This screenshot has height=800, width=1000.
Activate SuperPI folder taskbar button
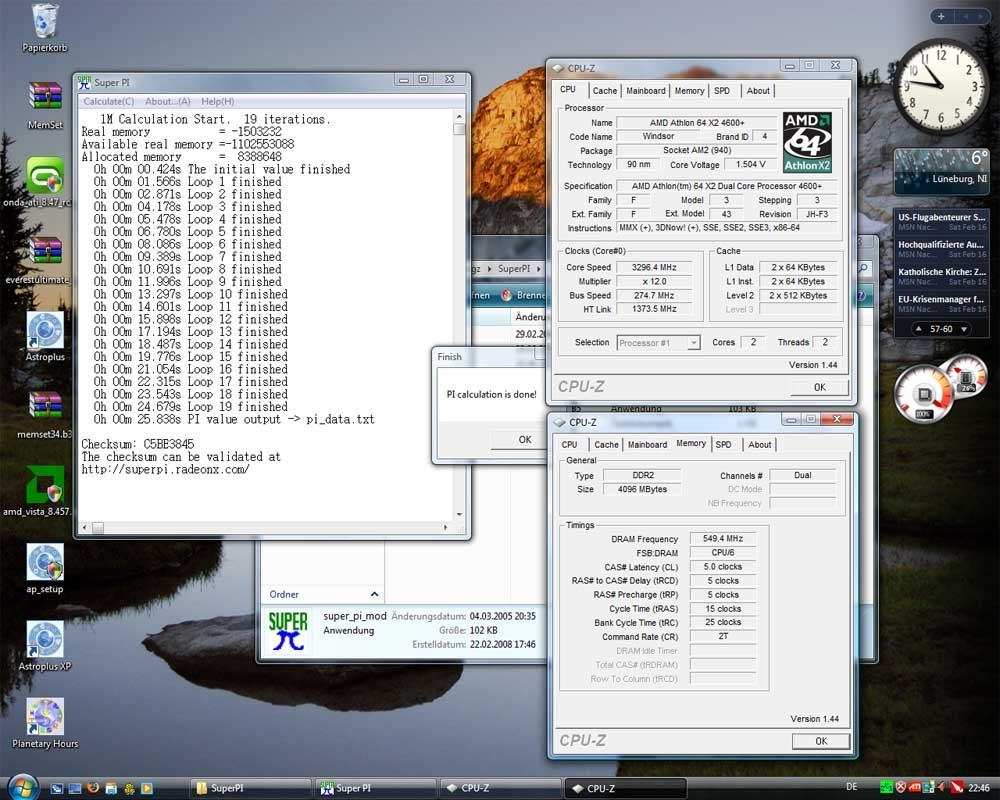coord(249,789)
